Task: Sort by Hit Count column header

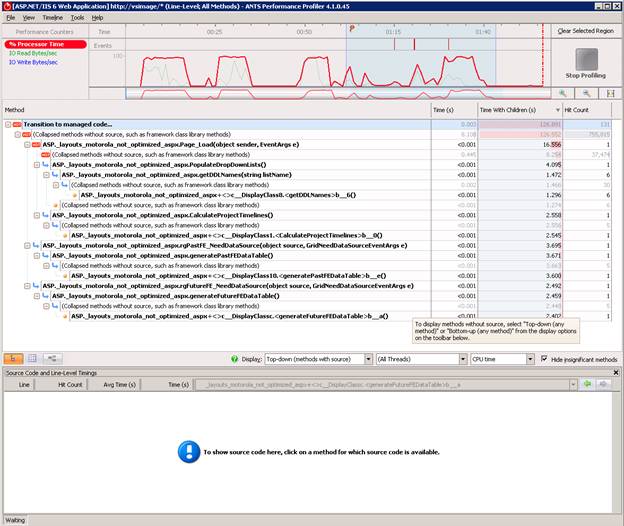Action: (587, 110)
